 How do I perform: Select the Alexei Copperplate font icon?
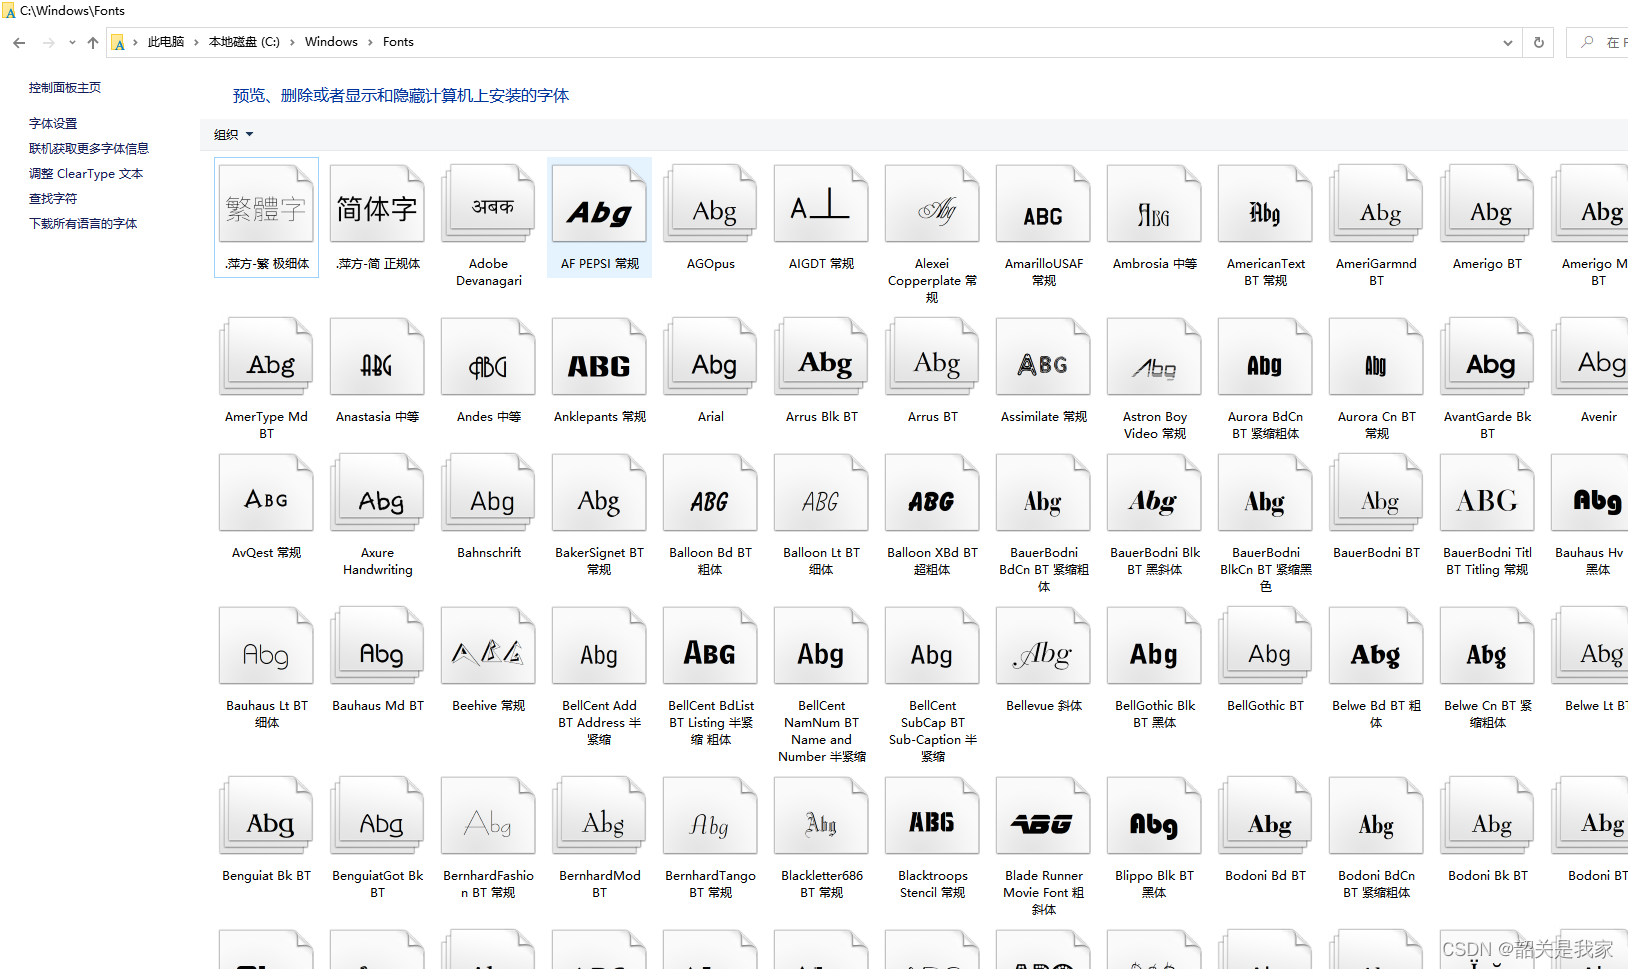(932, 205)
